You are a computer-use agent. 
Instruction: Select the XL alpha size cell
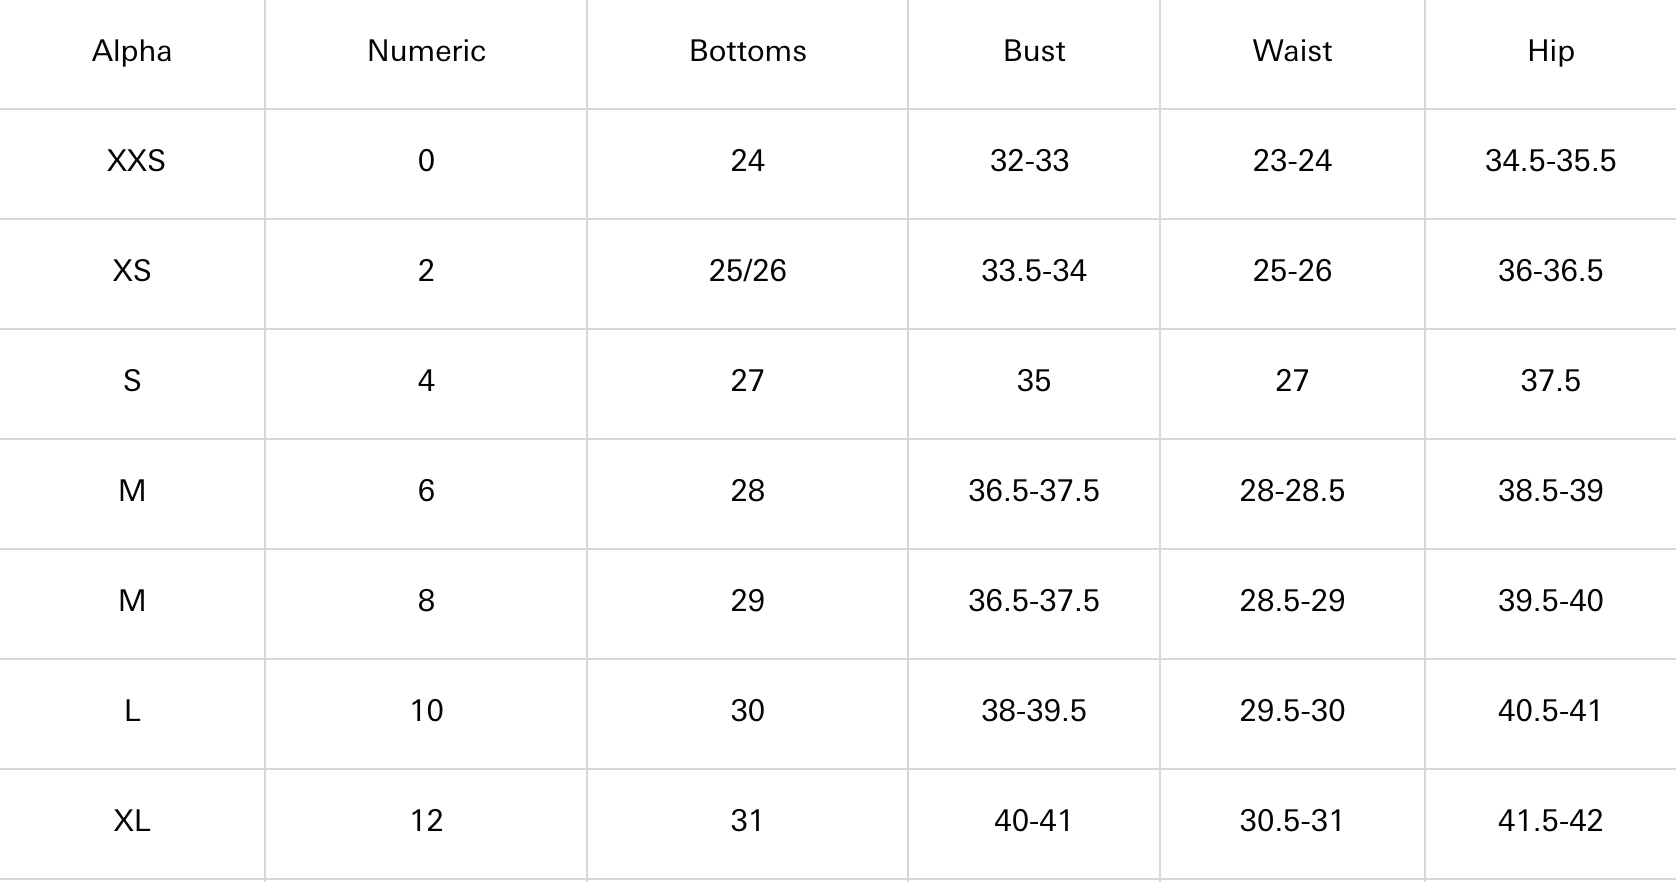click(132, 821)
